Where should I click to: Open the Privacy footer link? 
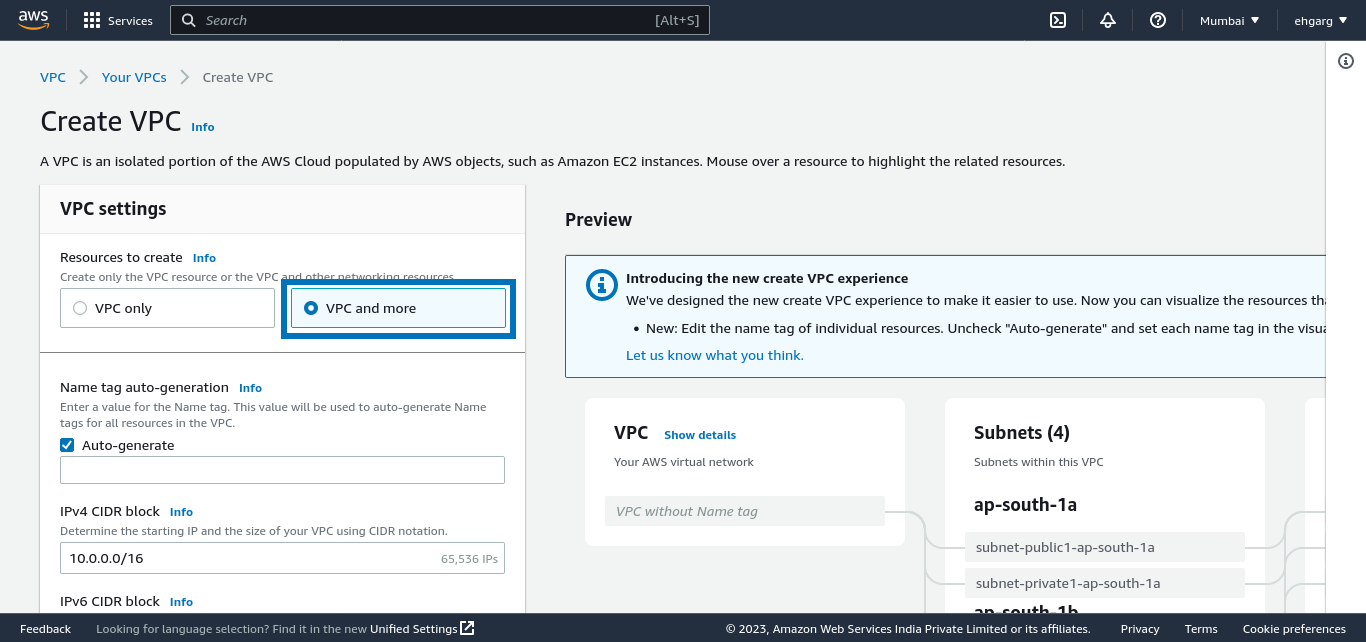click(1140, 629)
